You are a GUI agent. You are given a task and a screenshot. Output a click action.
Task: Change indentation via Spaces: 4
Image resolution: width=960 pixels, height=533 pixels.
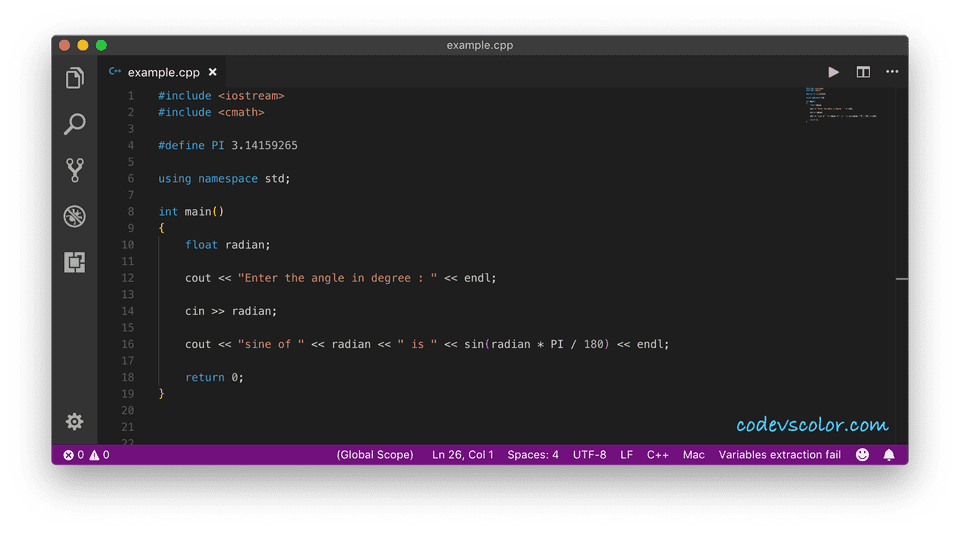533,455
